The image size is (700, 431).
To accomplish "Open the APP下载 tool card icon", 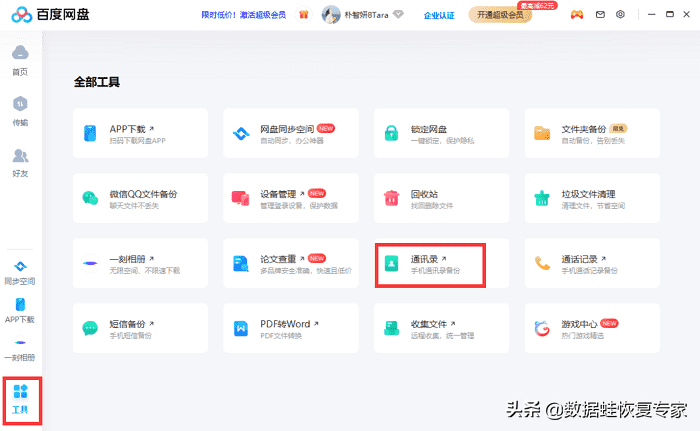I will 90,134.
